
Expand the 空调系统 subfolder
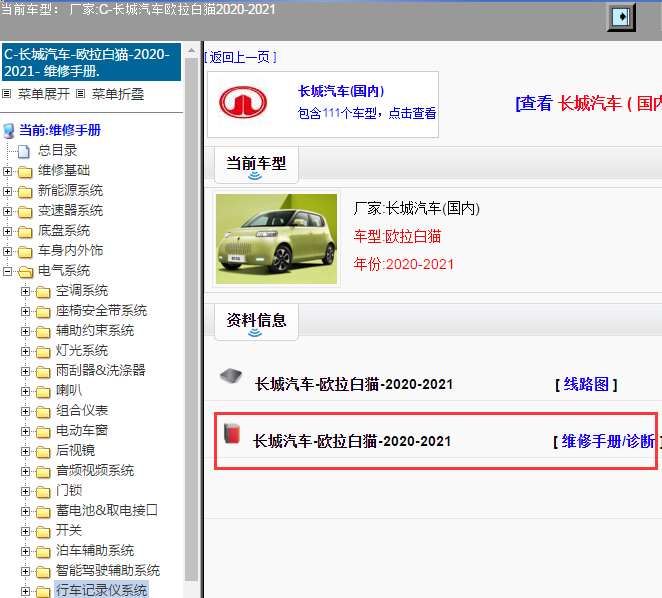tap(25, 291)
